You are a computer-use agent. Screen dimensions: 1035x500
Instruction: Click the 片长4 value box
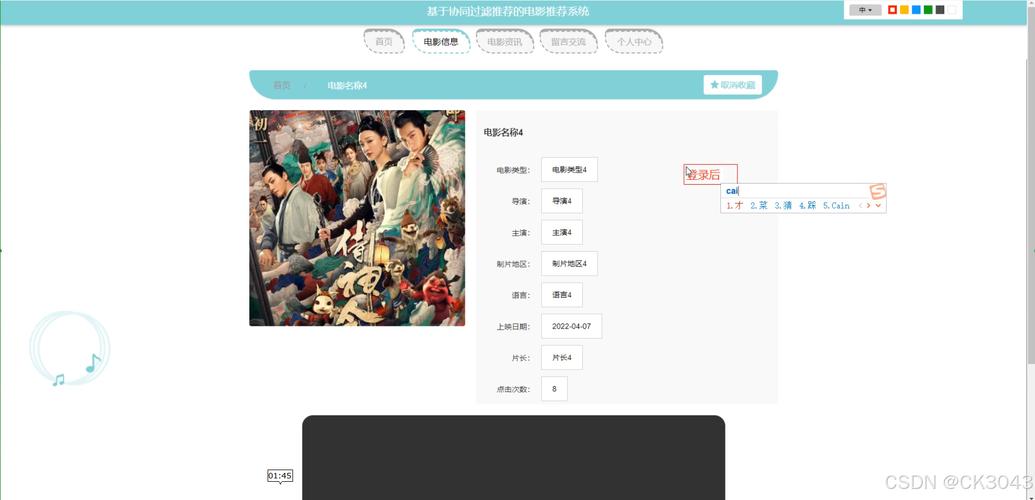[x=562, y=357]
